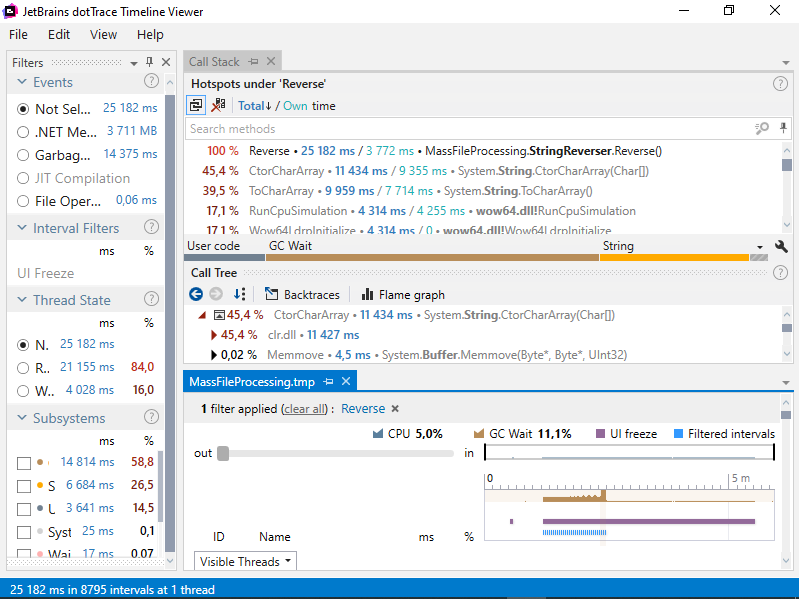Select the Waiting thread state 4 028 ms
This screenshot has height=599, width=799.
coord(23,391)
